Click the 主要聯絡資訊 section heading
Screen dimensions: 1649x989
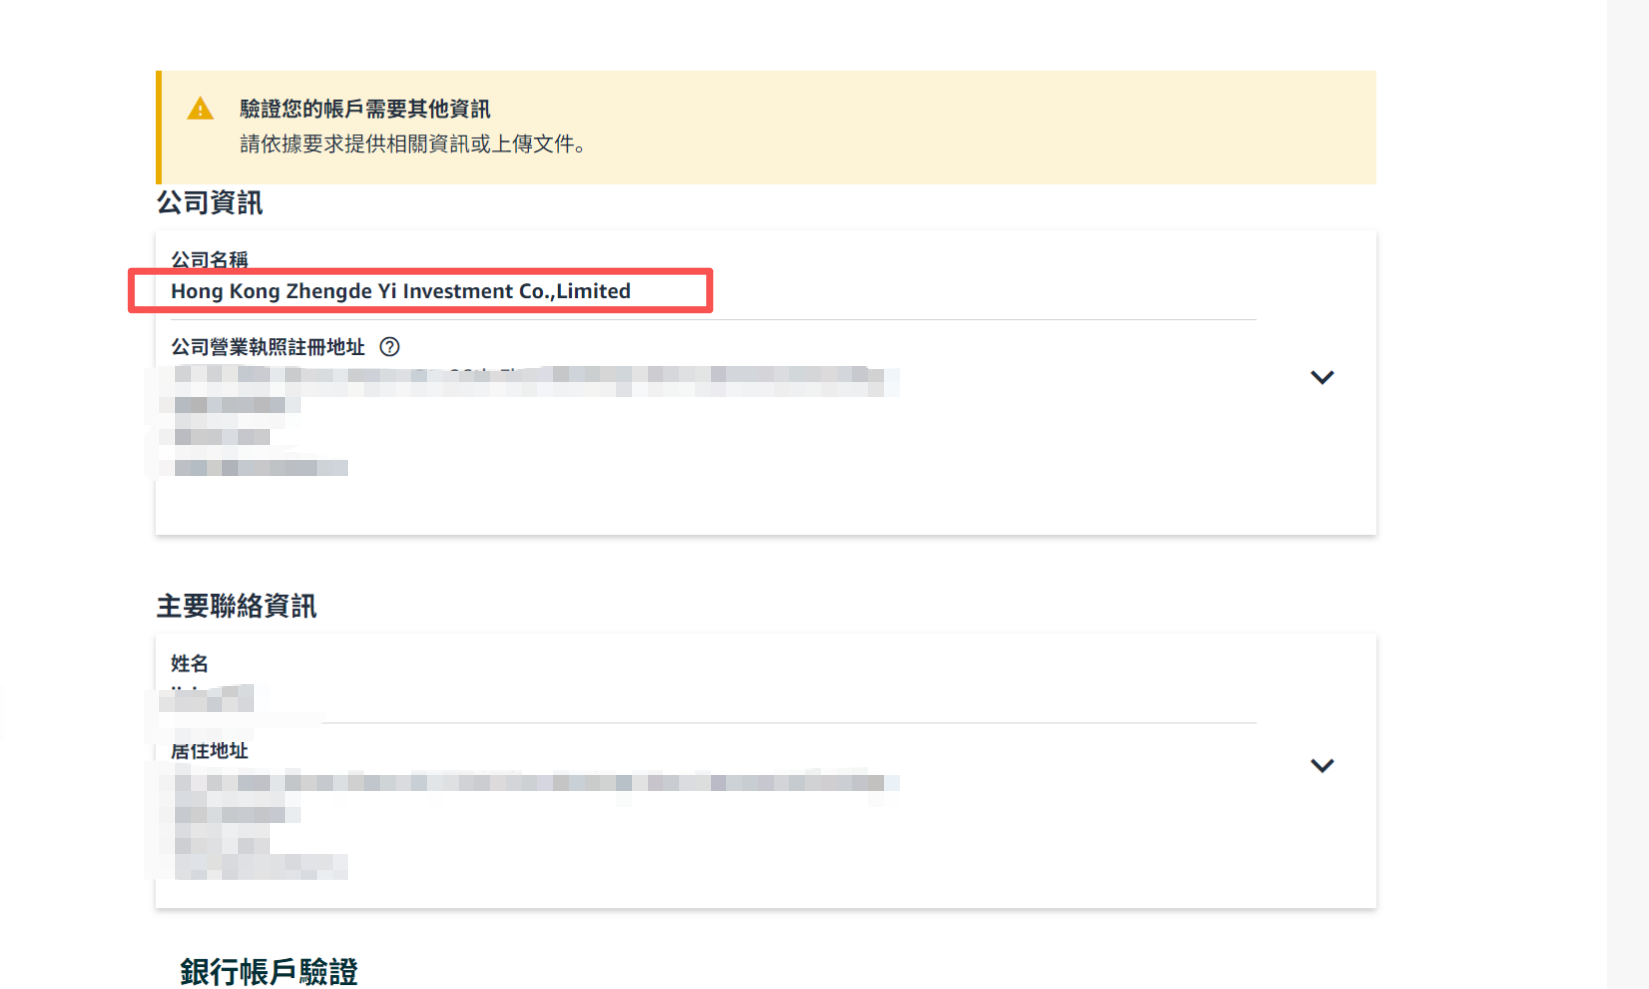point(236,606)
